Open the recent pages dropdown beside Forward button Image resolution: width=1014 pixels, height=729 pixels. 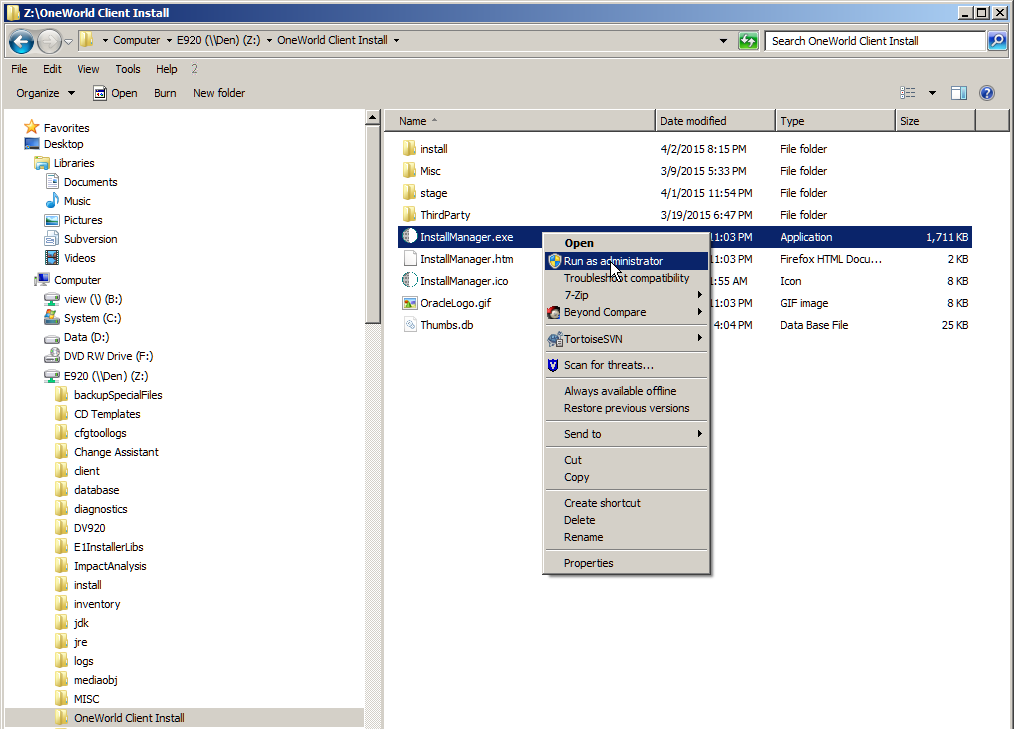(69, 42)
